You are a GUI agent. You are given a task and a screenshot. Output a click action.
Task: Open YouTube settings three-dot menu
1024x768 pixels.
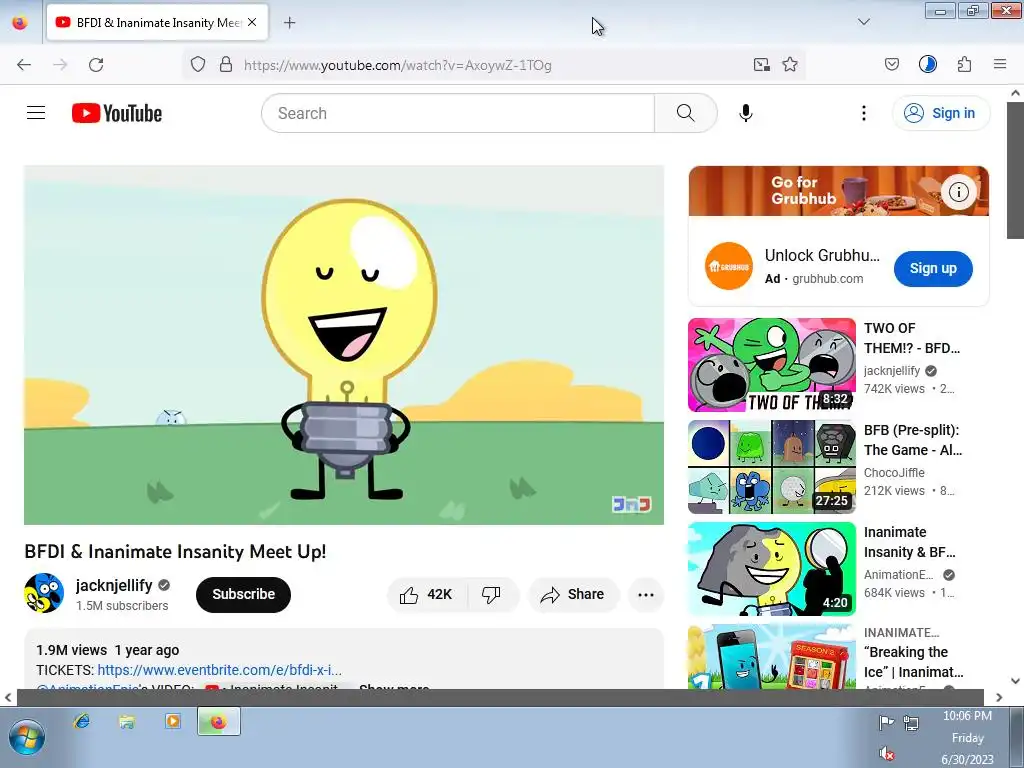(x=863, y=113)
